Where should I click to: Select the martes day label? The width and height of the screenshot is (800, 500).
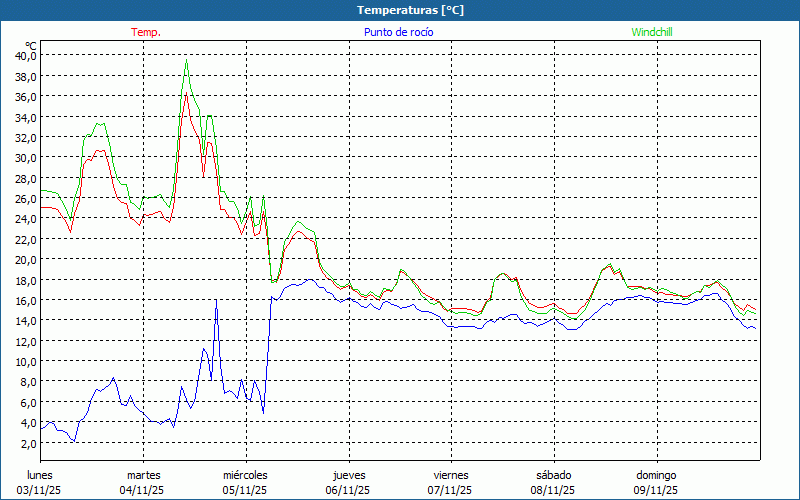144,474
